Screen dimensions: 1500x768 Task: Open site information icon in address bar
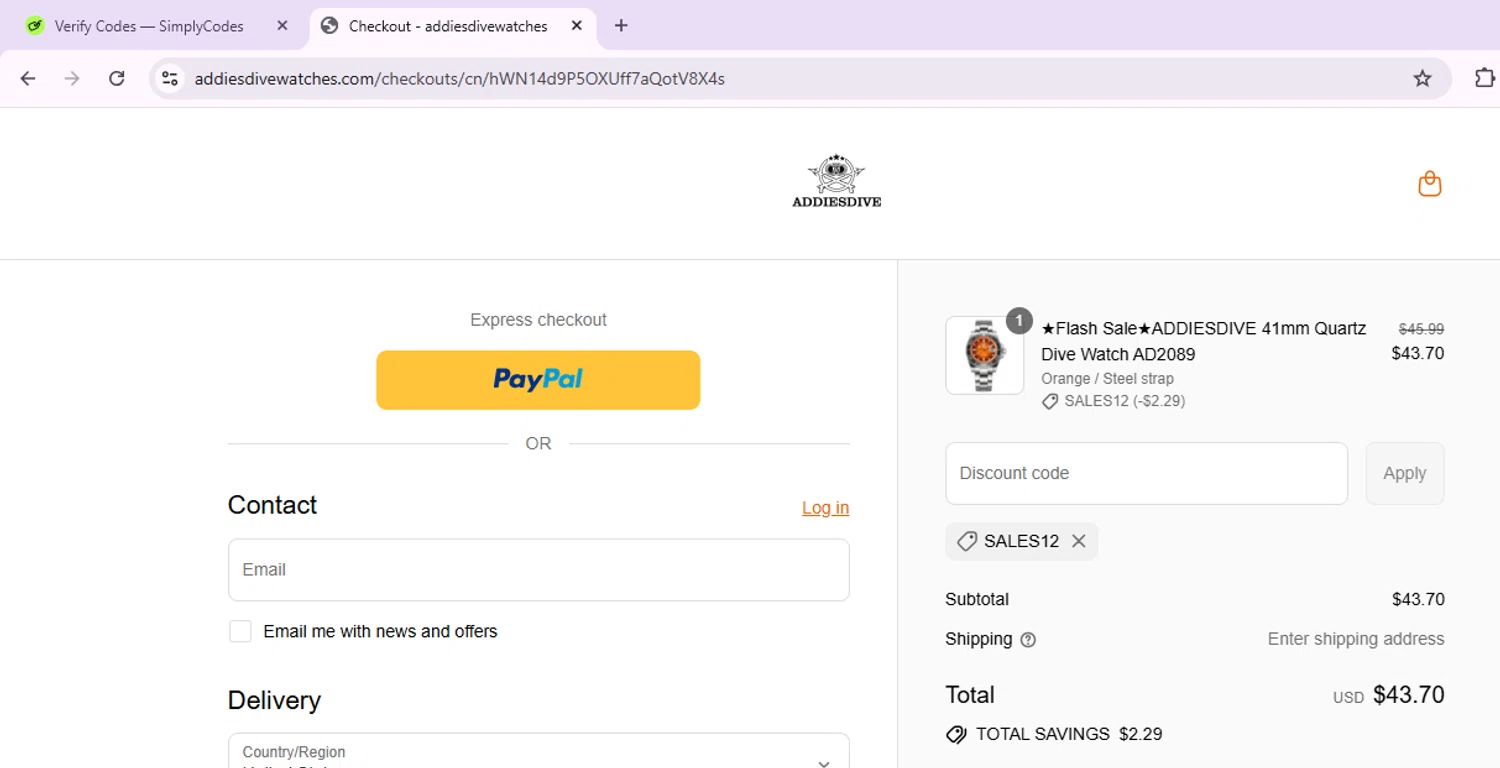click(x=170, y=78)
